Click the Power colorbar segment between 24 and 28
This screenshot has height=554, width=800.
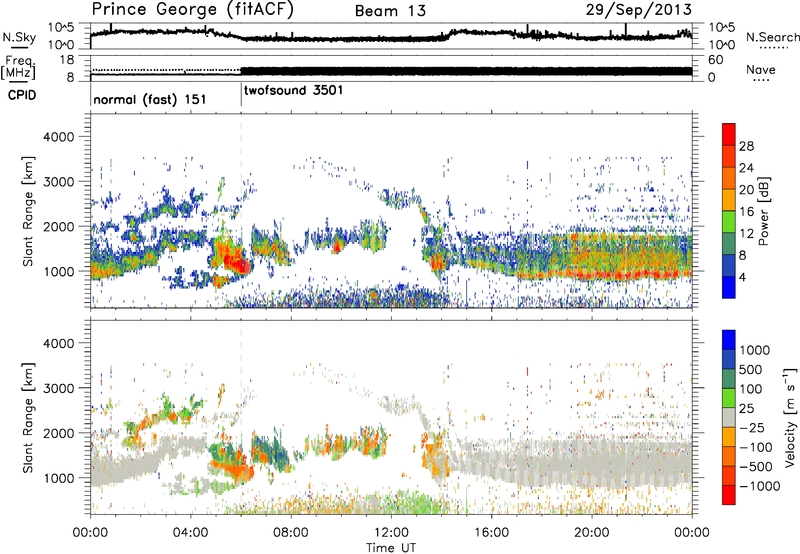[x=729, y=157]
